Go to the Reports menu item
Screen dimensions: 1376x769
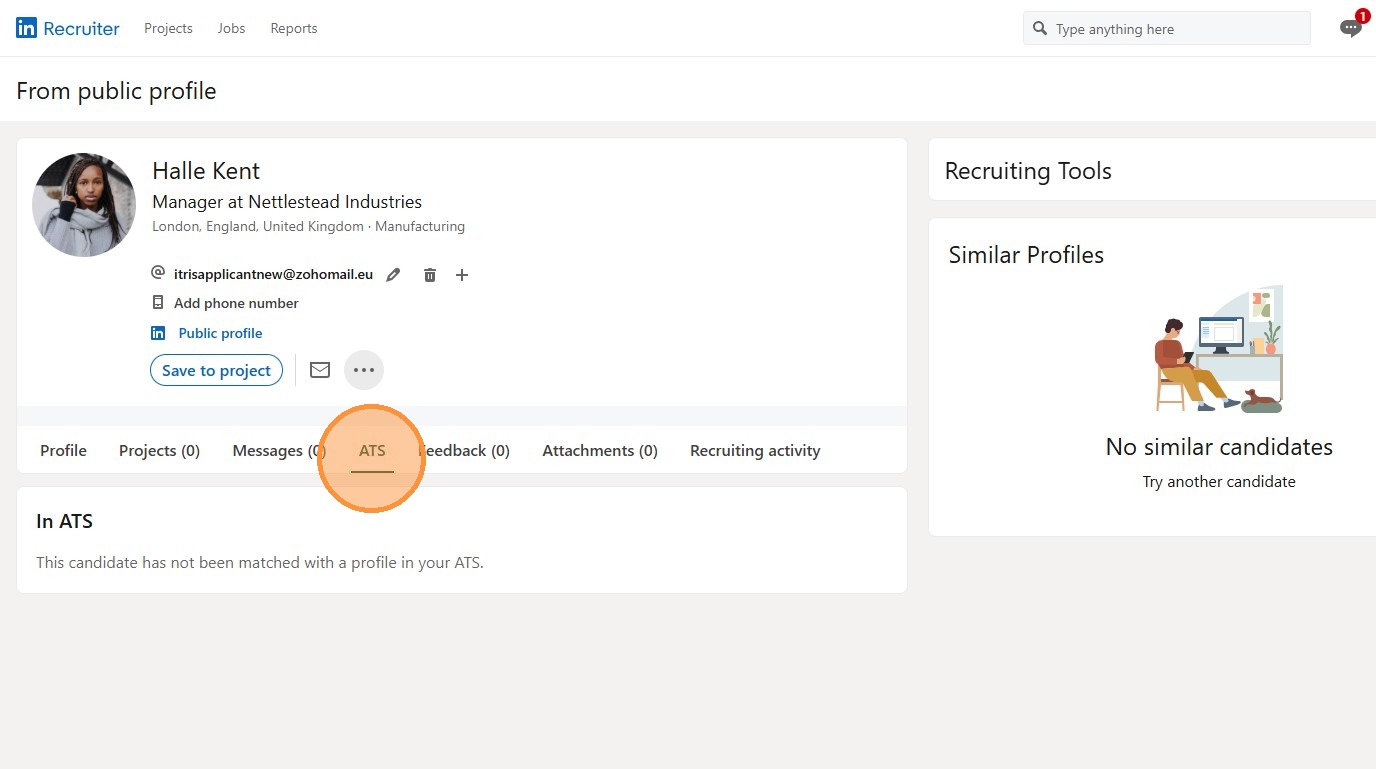[294, 28]
